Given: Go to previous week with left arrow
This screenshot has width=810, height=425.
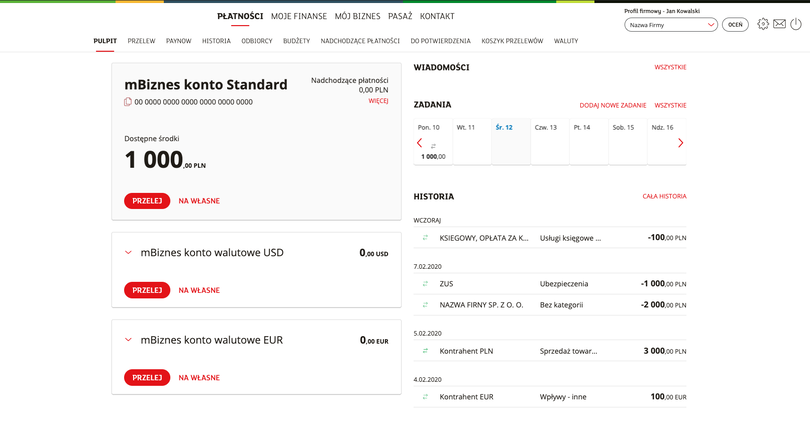Looking at the screenshot, I should click(419, 143).
